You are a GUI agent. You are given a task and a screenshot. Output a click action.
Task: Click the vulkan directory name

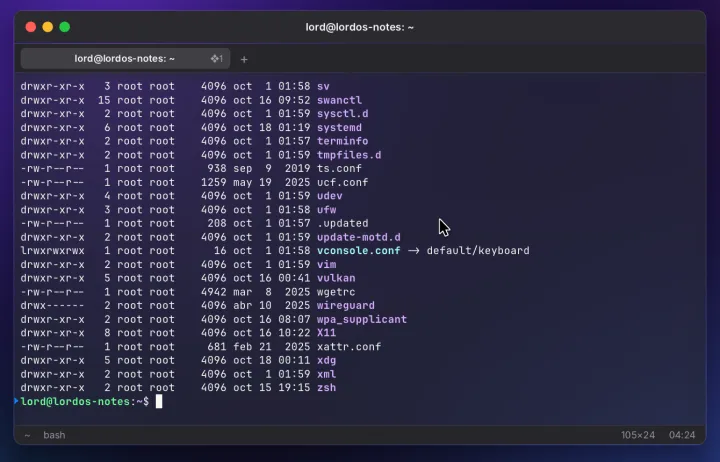tap(336, 278)
